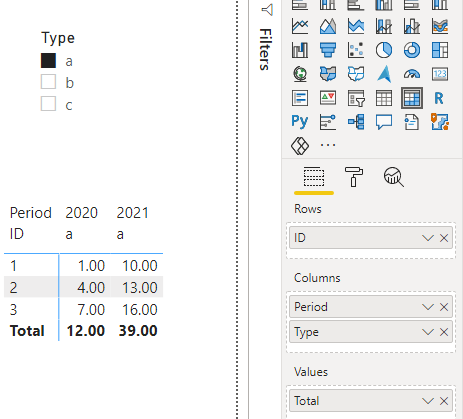
Task: Open the Type field dropdown chevron
Action: [428, 332]
